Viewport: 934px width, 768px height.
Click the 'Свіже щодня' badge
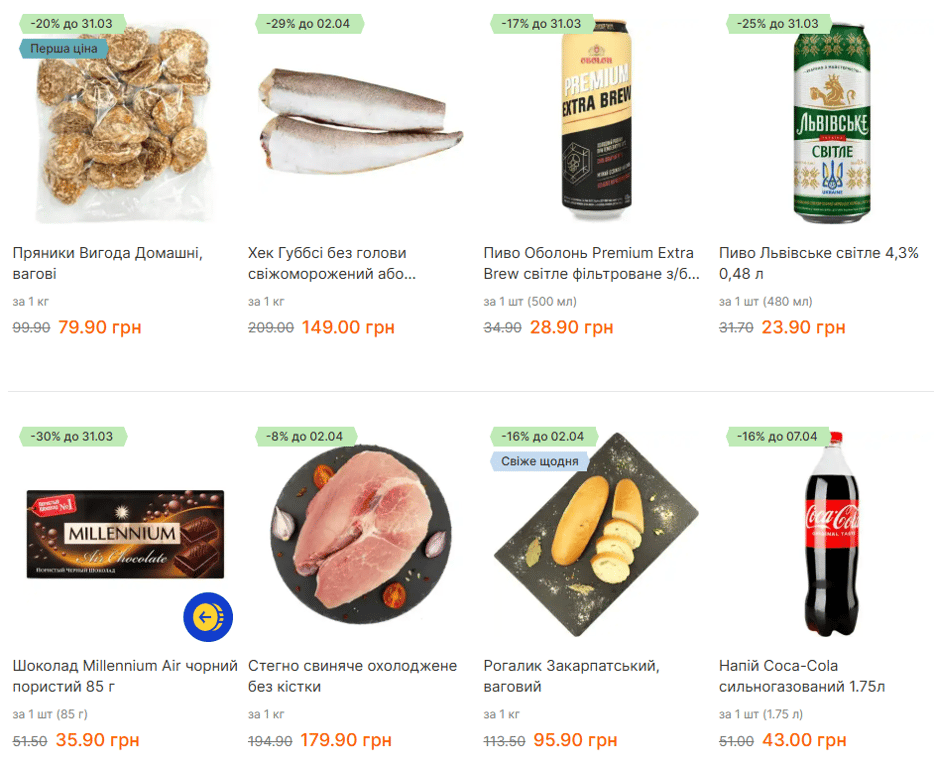(539, 461)
